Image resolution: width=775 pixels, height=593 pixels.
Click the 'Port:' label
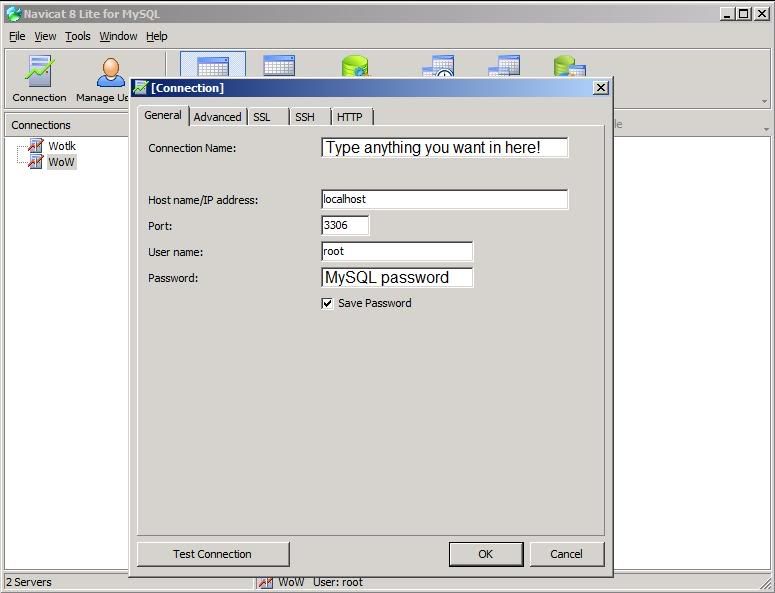160,226
